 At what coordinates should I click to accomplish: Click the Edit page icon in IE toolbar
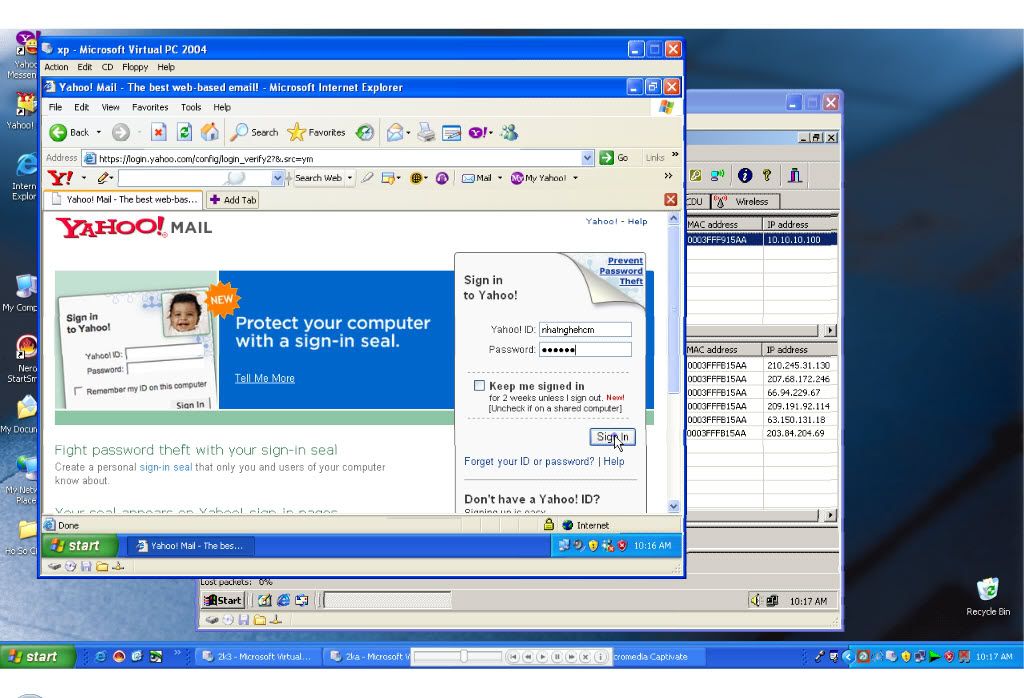[451, 133]
